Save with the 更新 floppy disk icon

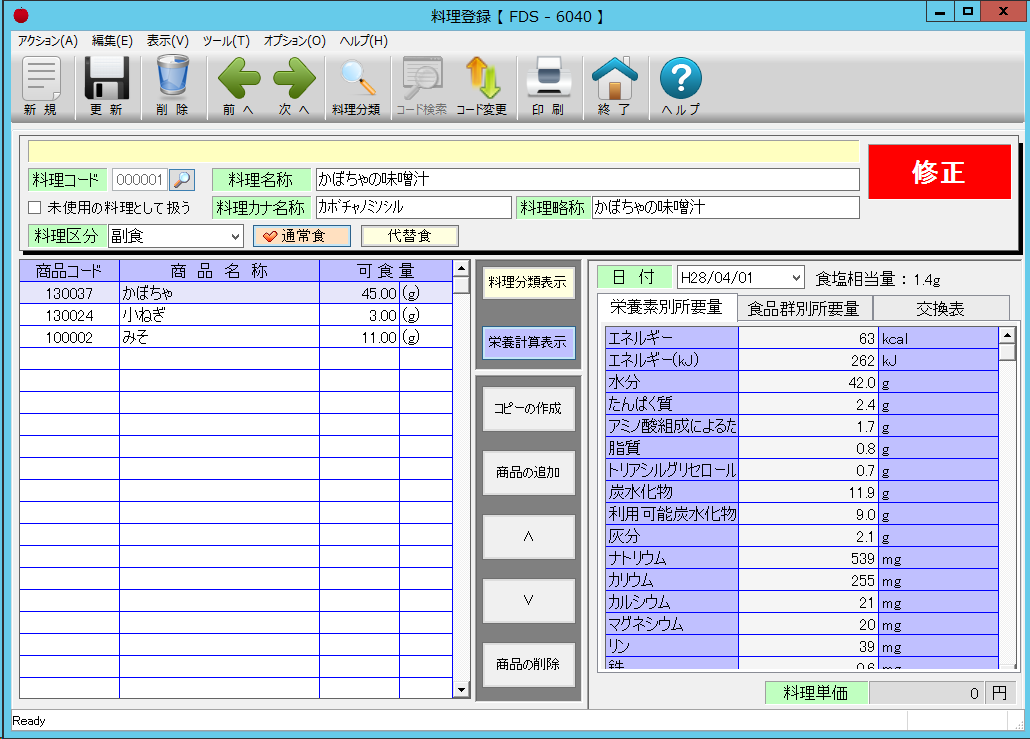click(x=106, y=86)
